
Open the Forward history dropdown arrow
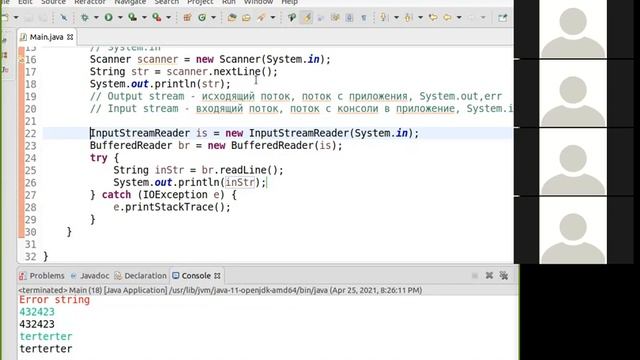[483, 18]
